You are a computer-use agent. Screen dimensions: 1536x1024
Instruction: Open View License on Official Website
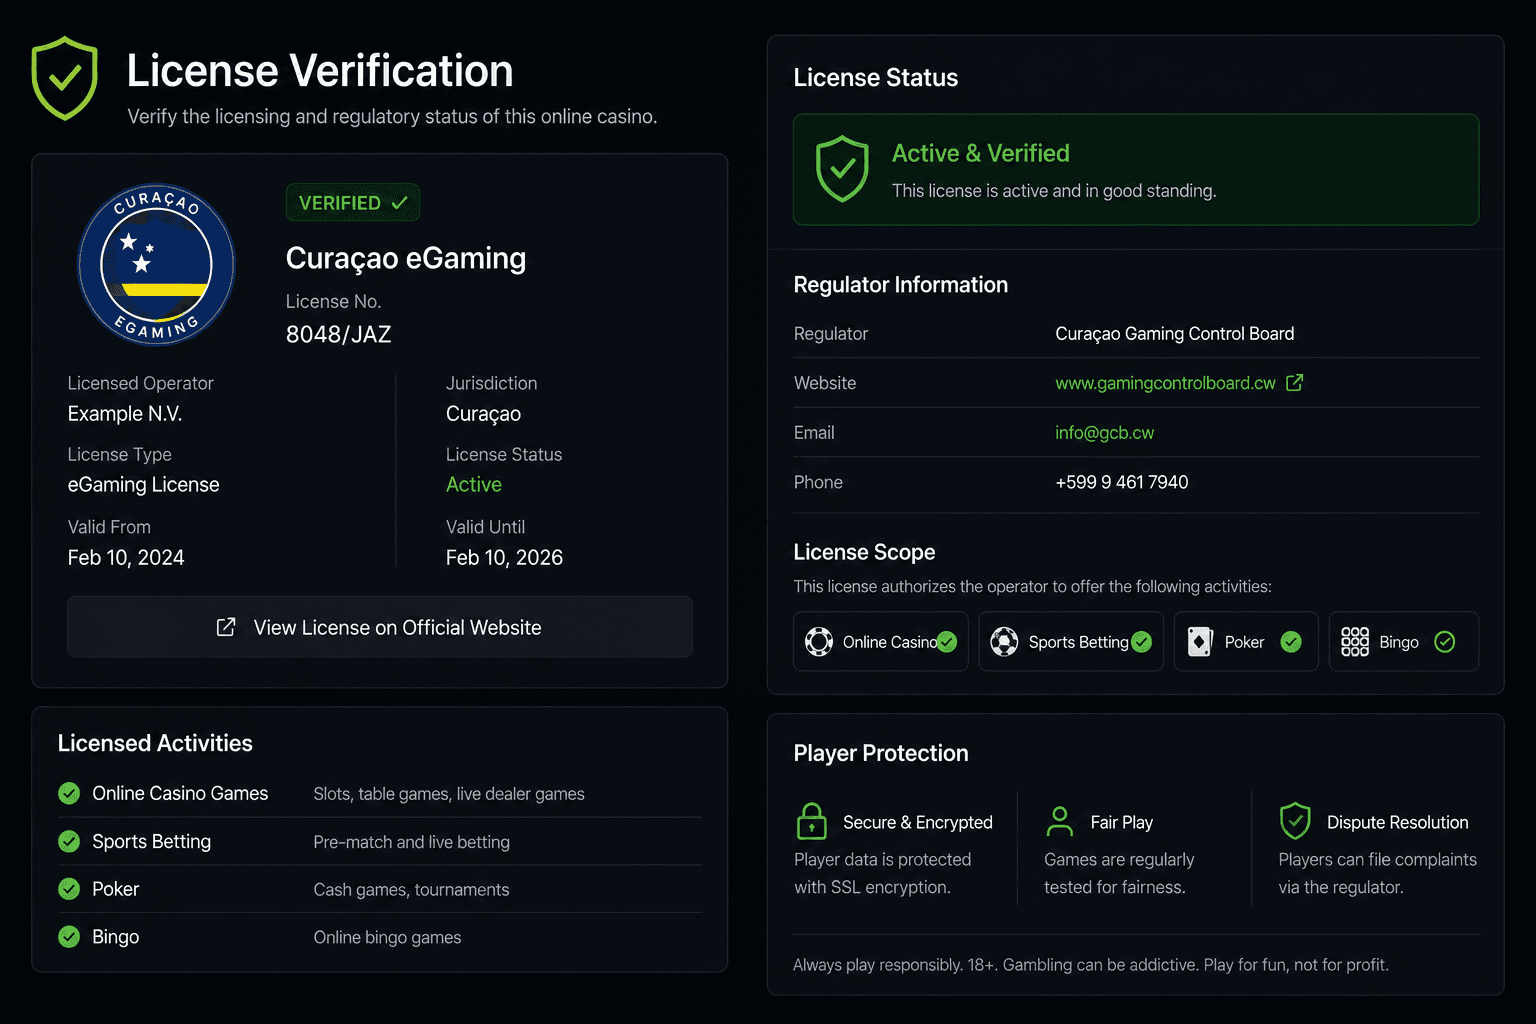(x=380, y=627)
